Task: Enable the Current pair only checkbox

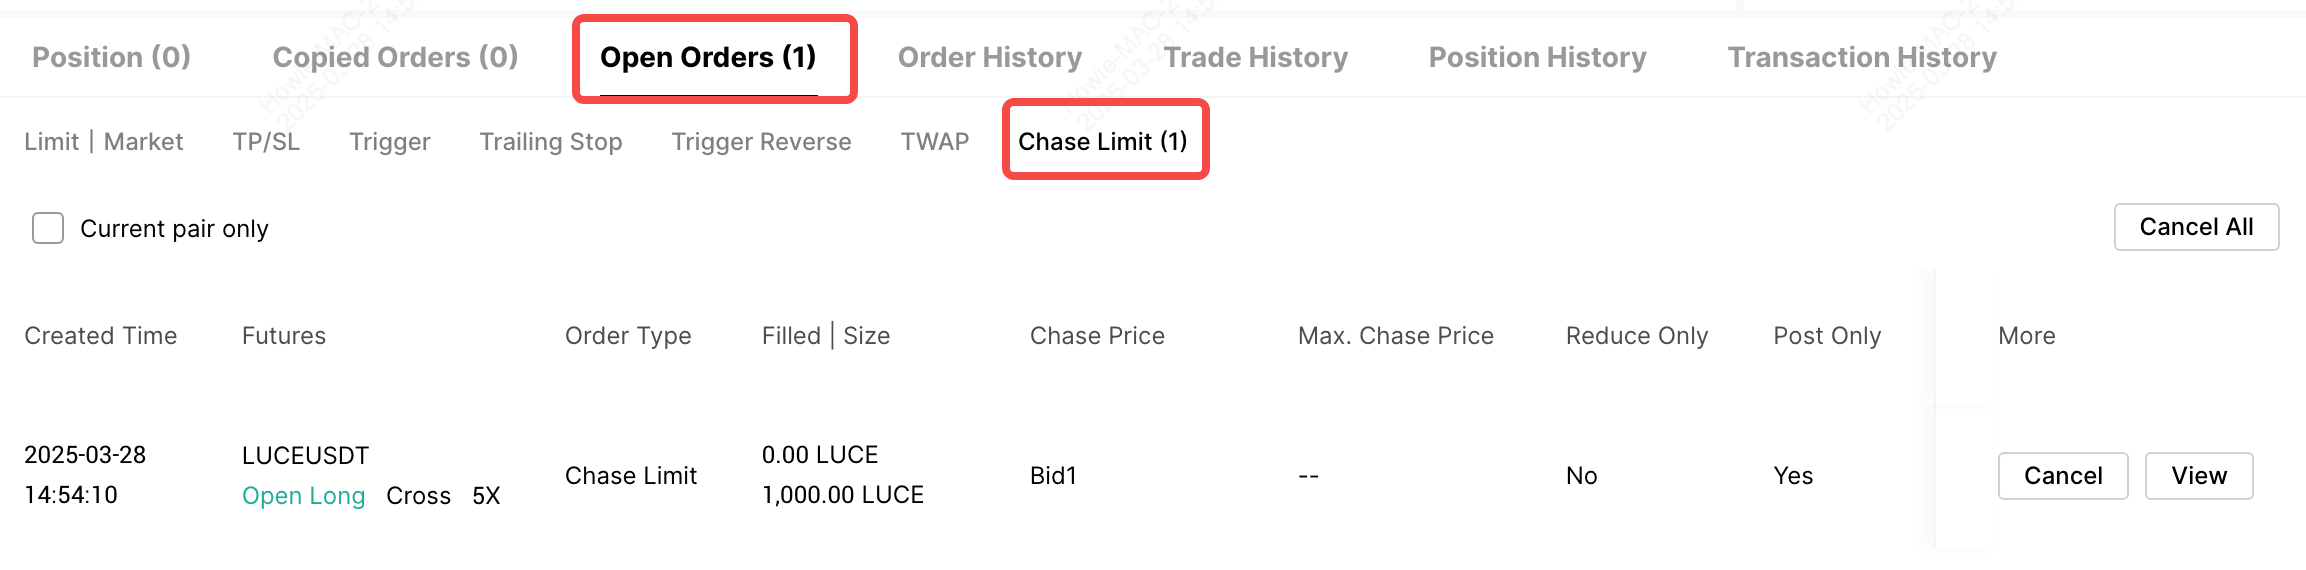Action: pyautogui.click(x=48, y=228)
